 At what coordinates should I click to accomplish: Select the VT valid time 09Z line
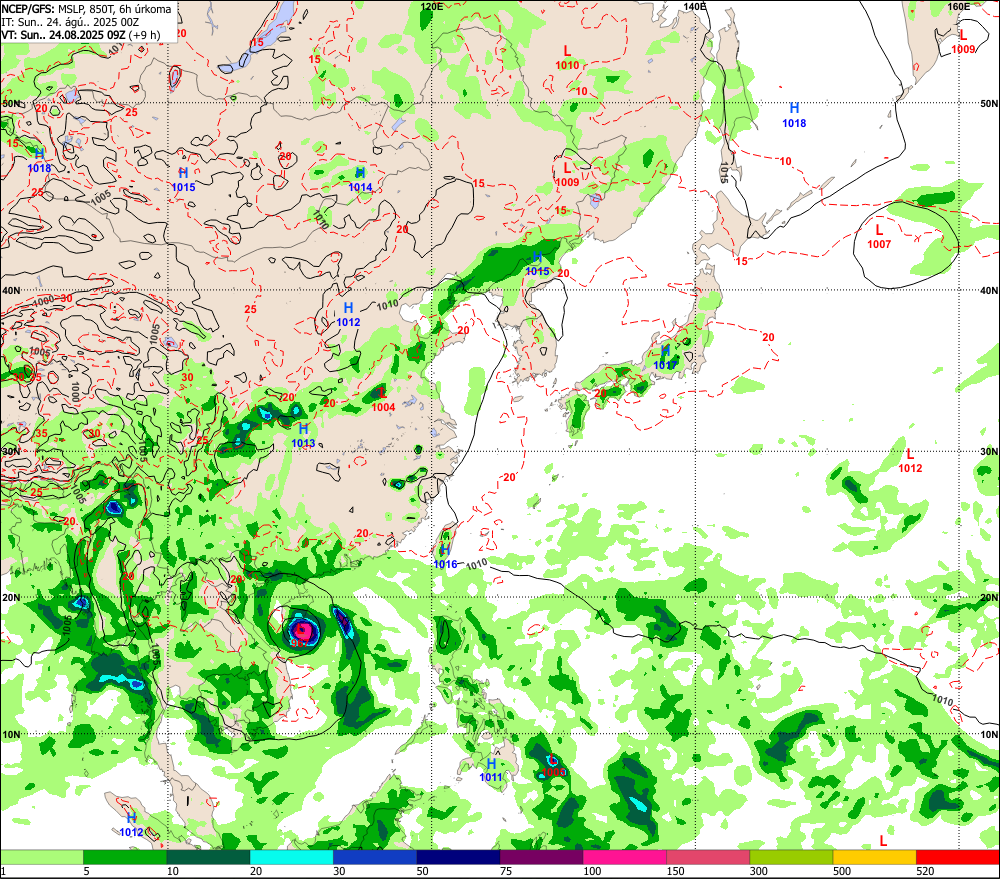click(80, 34)
